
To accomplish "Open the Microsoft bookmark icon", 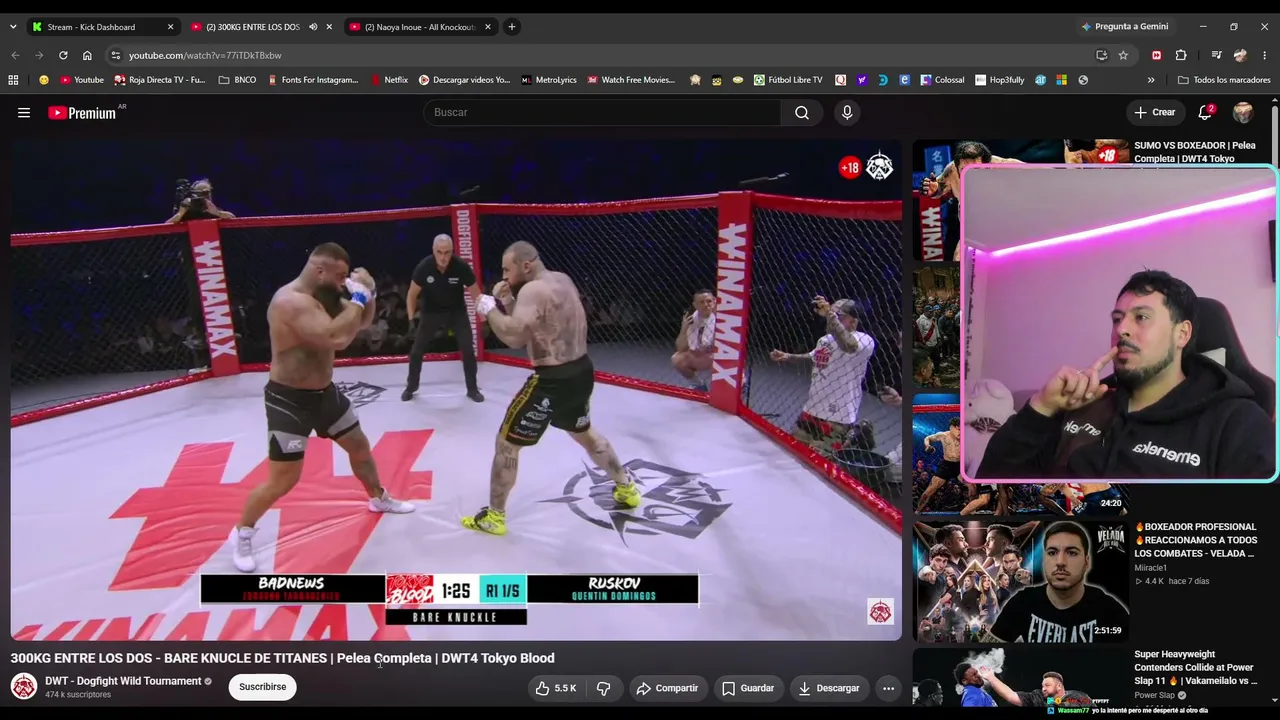I will click(1061, 80).
